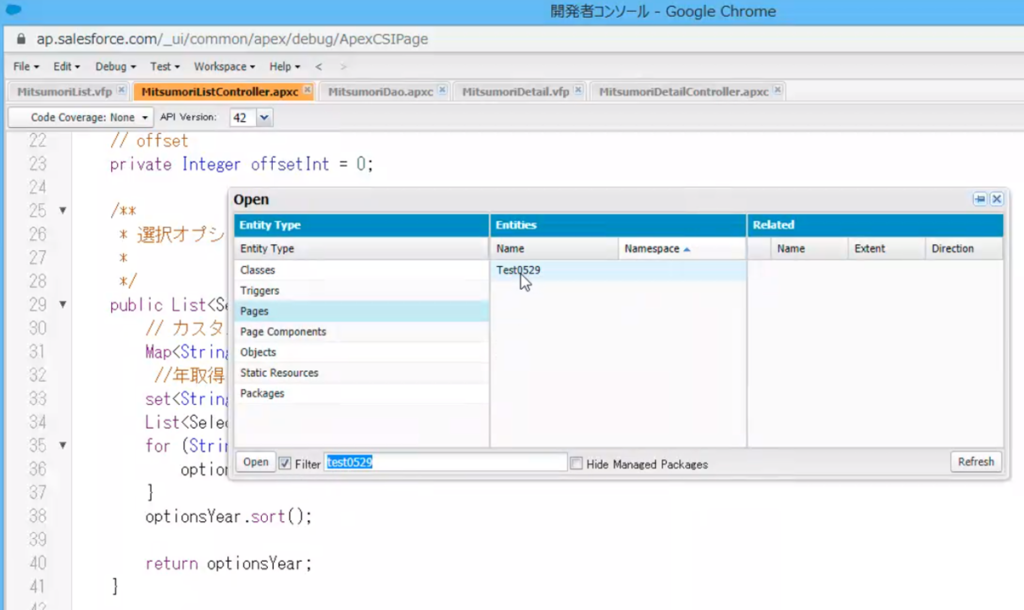Click the Open button in dialog
Viewport: 1024px width, 610px height.
(x=255, y=462)
